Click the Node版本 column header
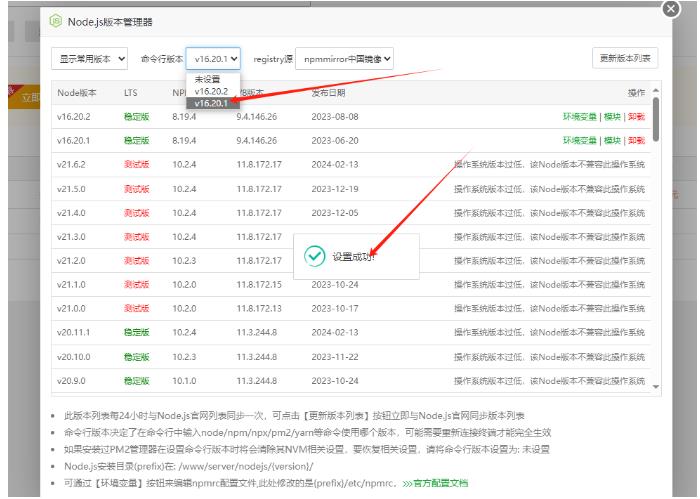 click(77, 93)
